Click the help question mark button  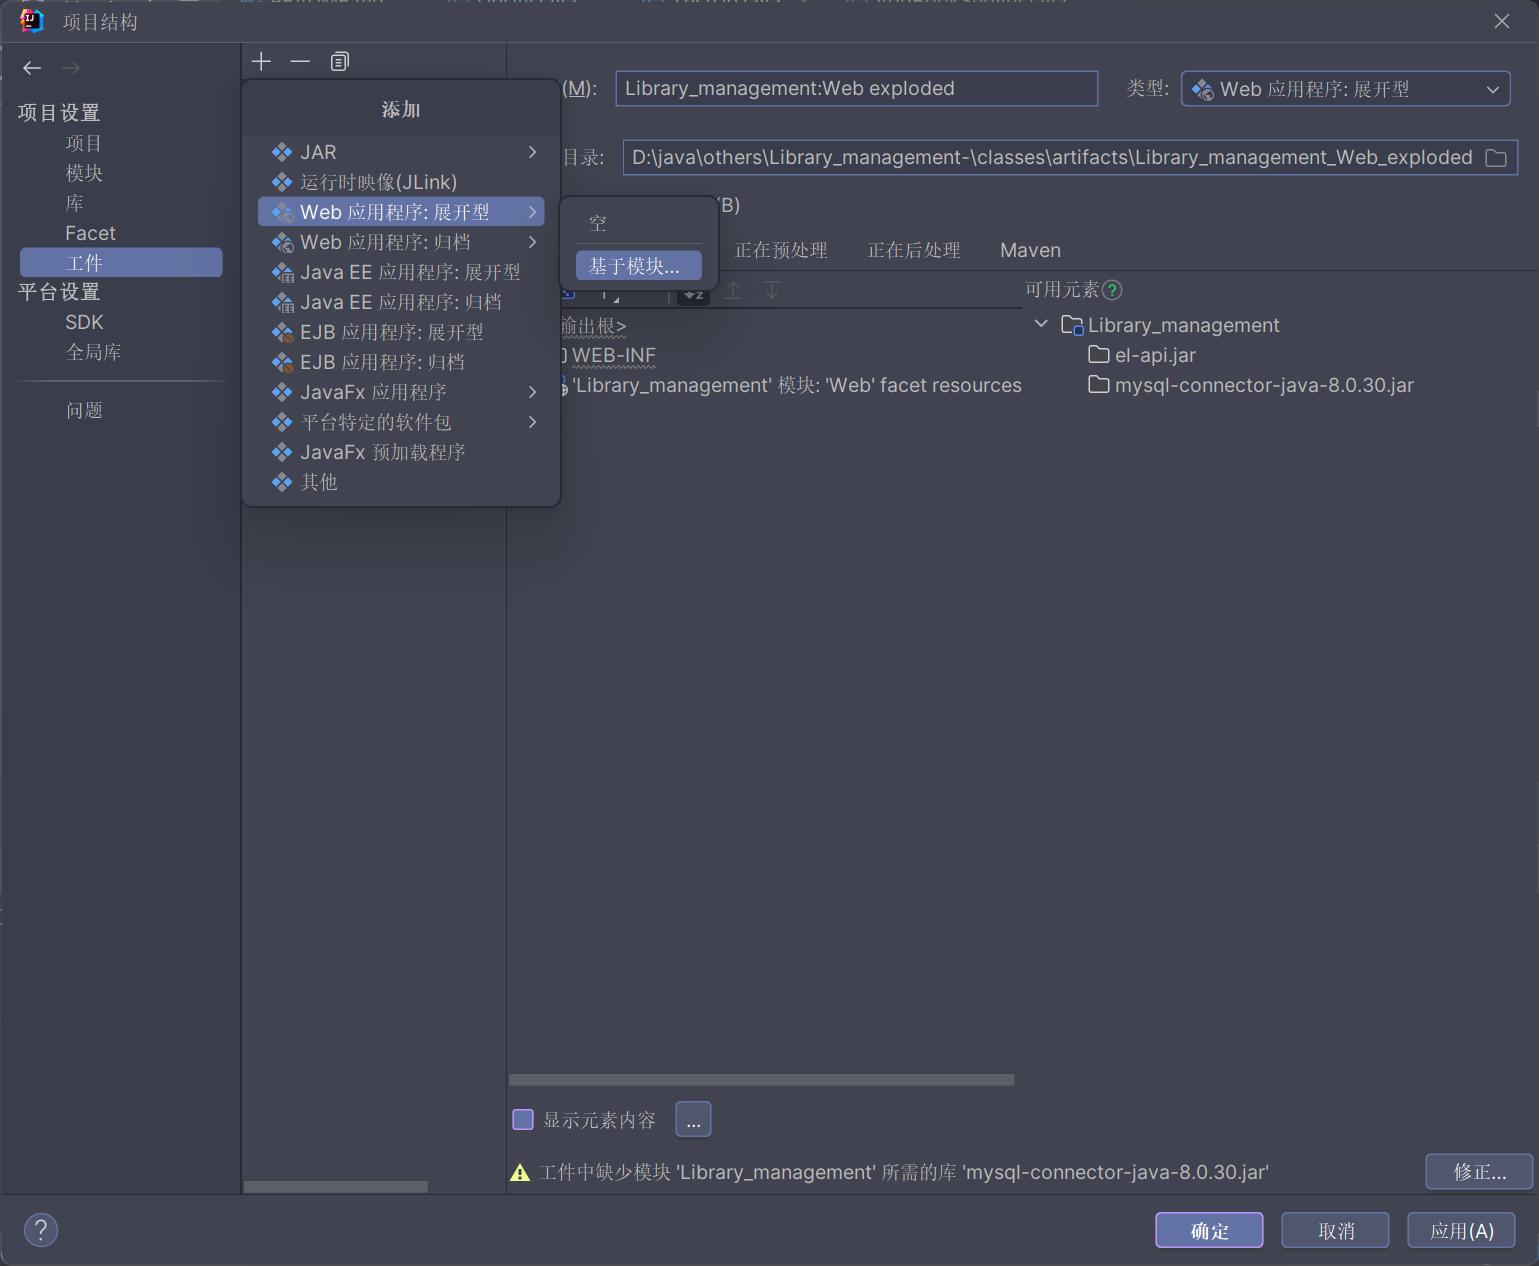point(41,1230)
